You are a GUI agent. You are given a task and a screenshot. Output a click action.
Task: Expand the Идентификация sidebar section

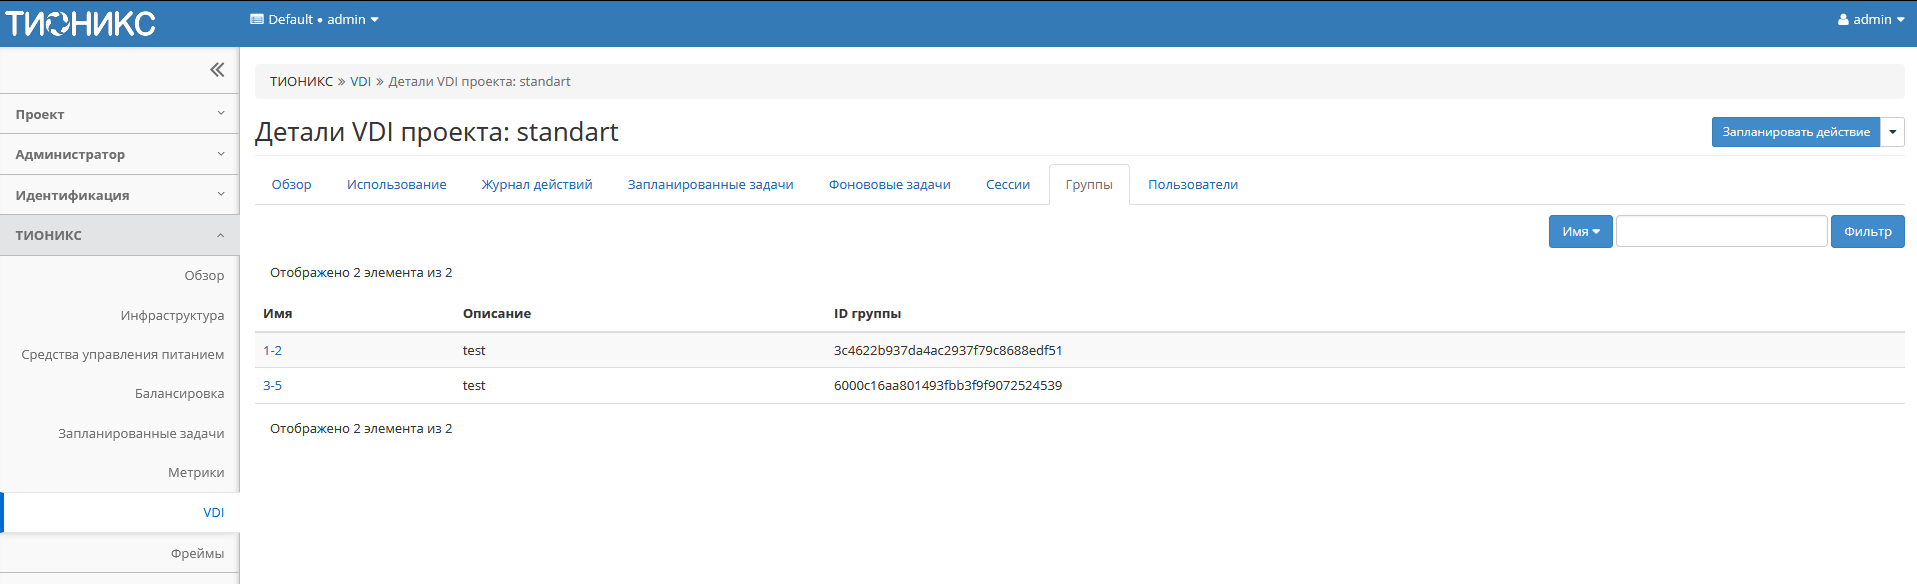pos(119,195)
